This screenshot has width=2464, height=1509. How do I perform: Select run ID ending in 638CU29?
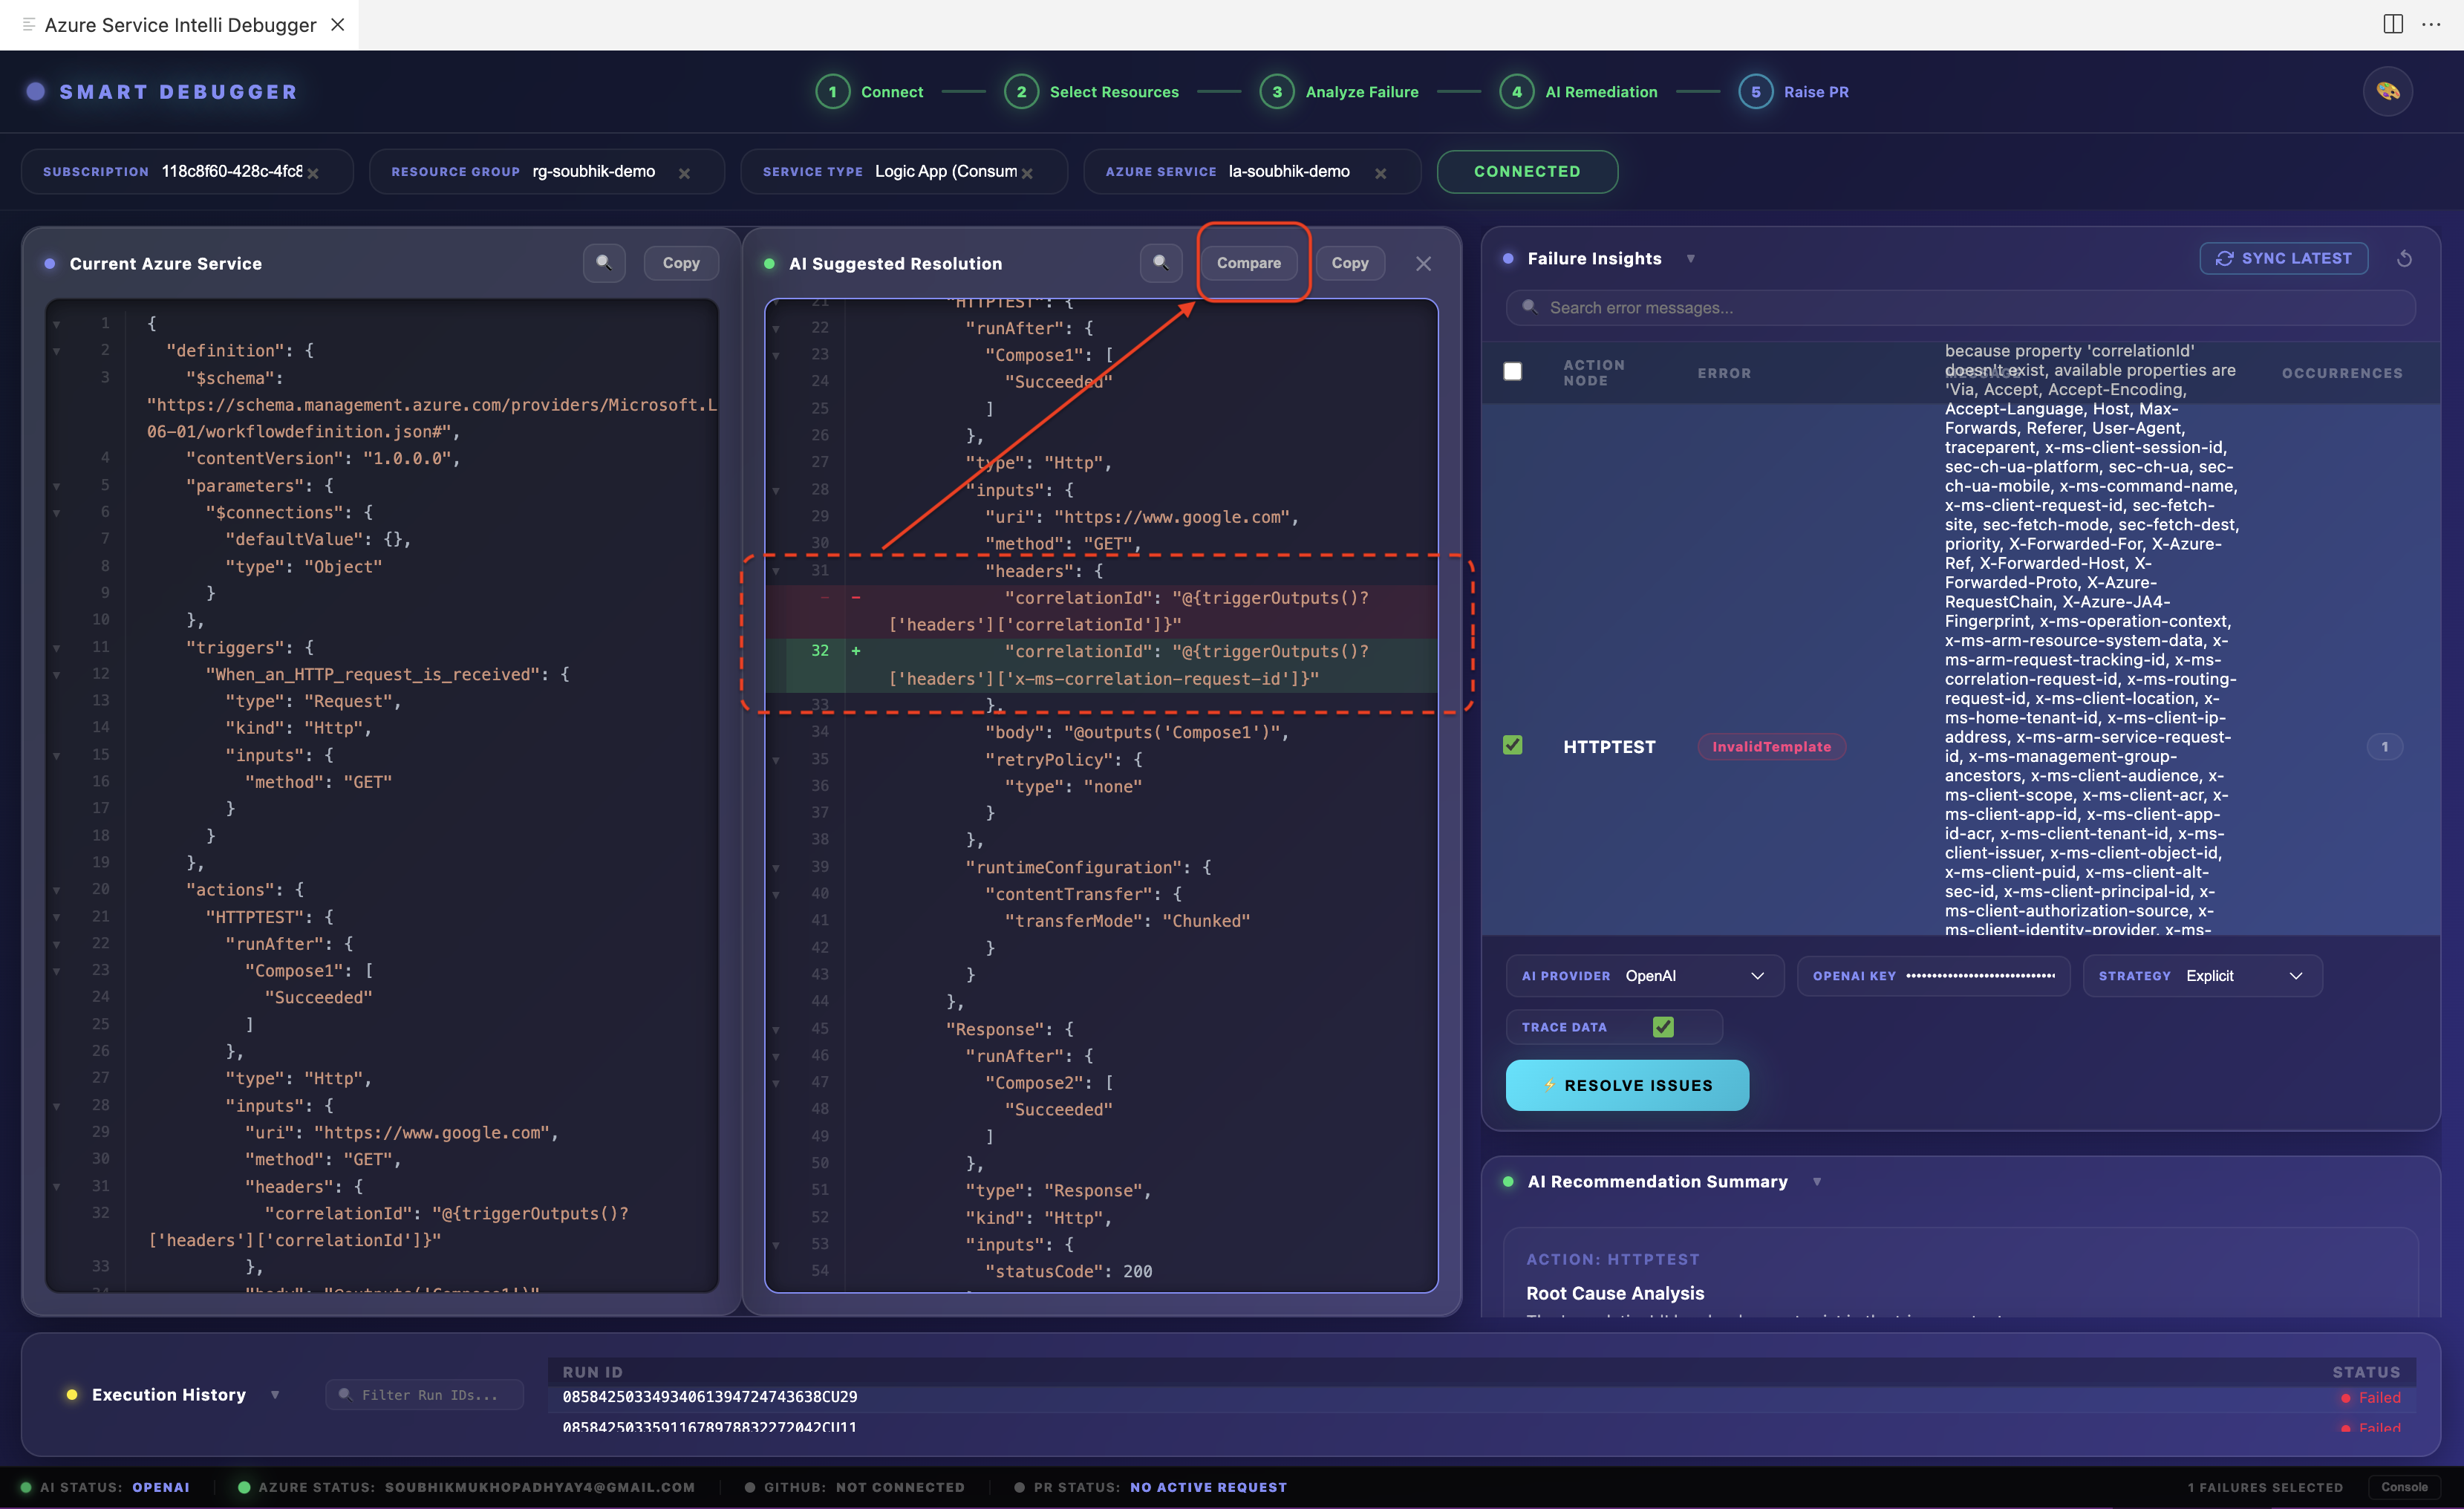click(709, 1397)
